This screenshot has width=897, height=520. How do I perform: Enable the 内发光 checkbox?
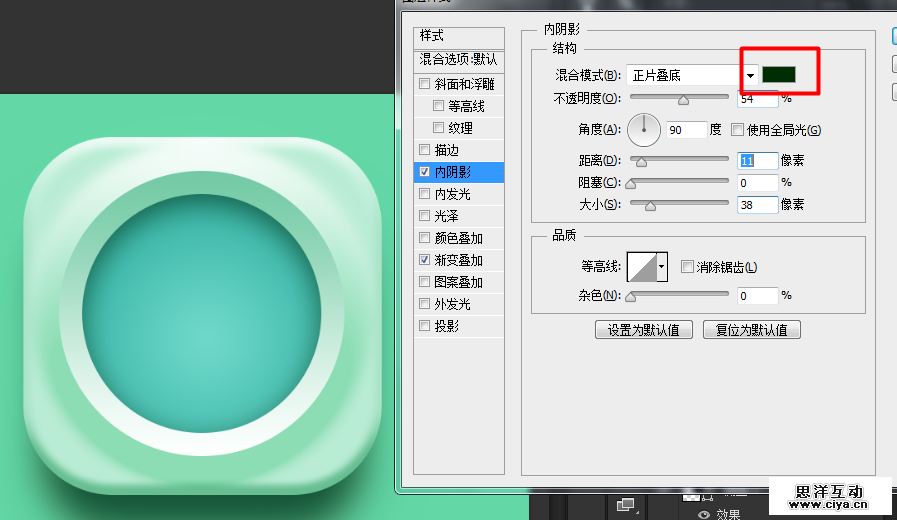pos(424,194)
